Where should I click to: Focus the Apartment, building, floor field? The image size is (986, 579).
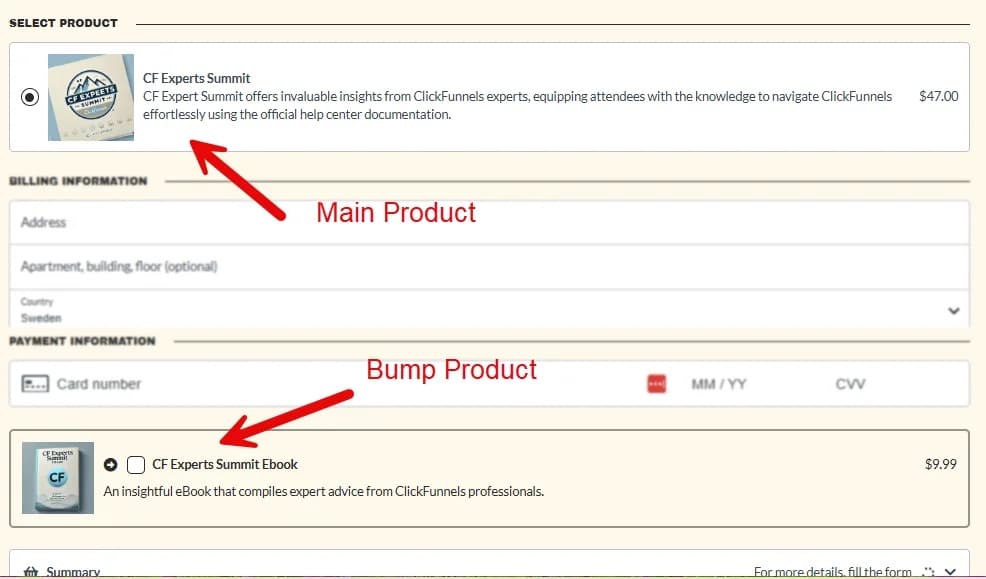click(489, 267)
